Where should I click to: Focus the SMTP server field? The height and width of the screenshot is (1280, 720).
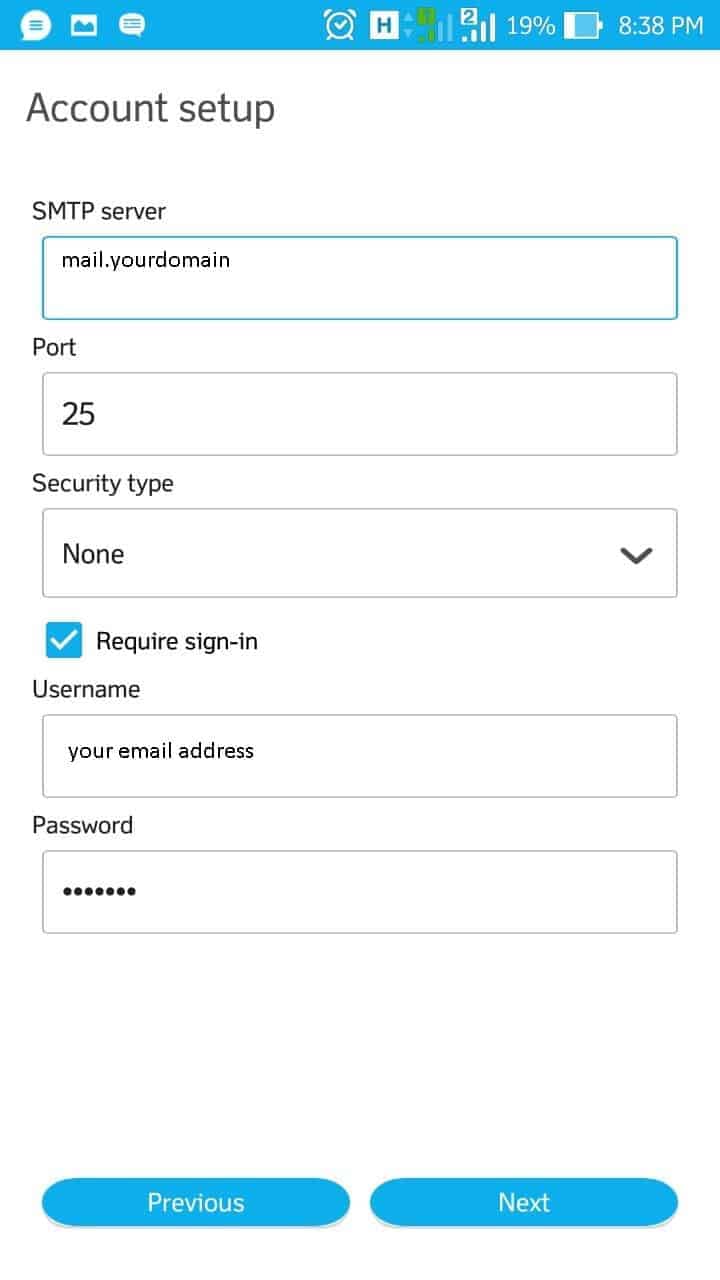point(360,278)
